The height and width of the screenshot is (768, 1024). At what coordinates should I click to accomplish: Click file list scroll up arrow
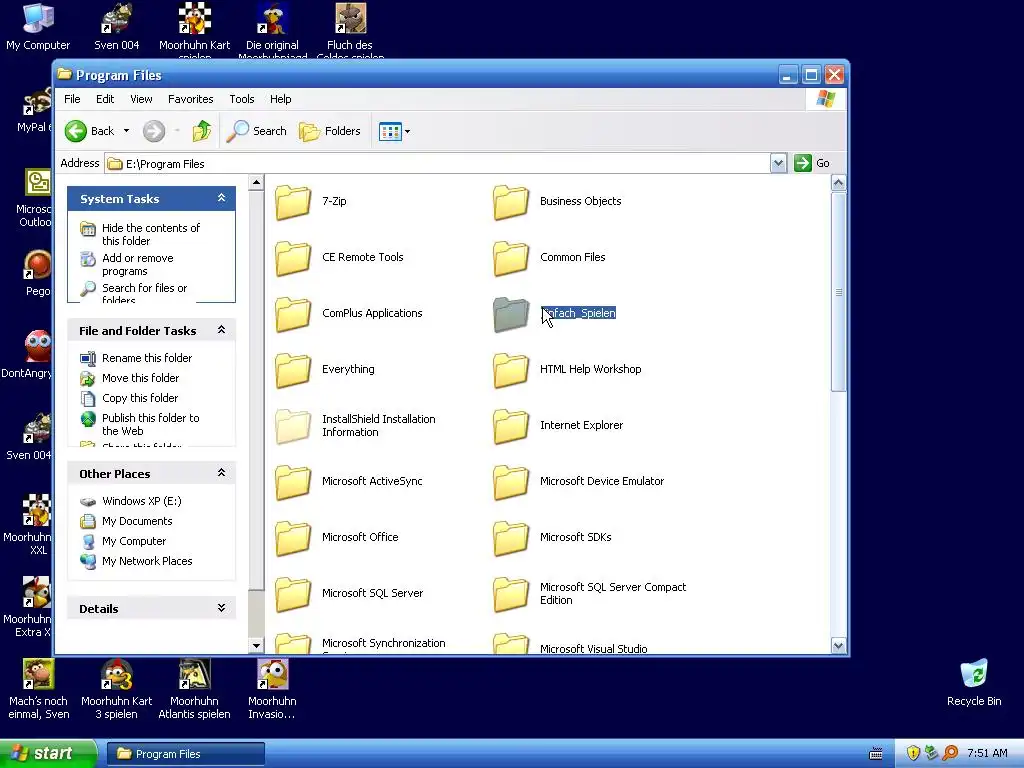point(839,184)
